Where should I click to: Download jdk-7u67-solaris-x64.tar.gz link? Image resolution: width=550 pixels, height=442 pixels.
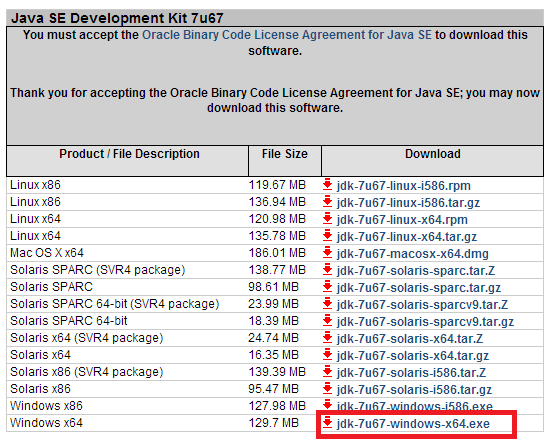(413, 356)
